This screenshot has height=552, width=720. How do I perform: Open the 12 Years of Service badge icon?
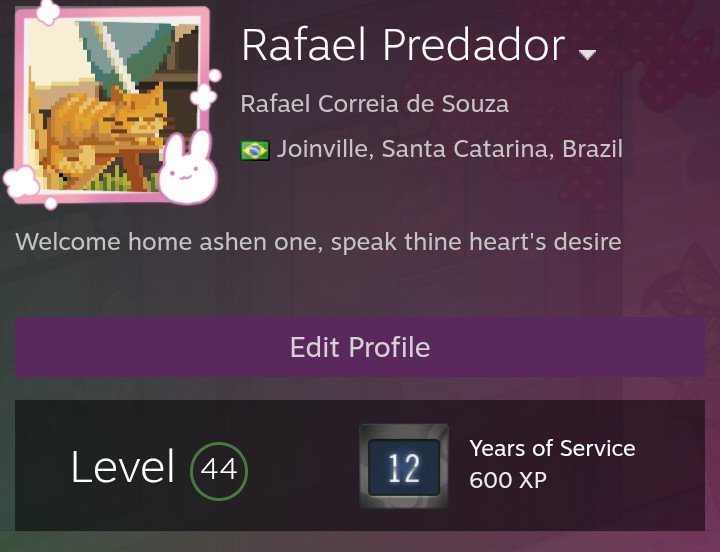point(403,467)
